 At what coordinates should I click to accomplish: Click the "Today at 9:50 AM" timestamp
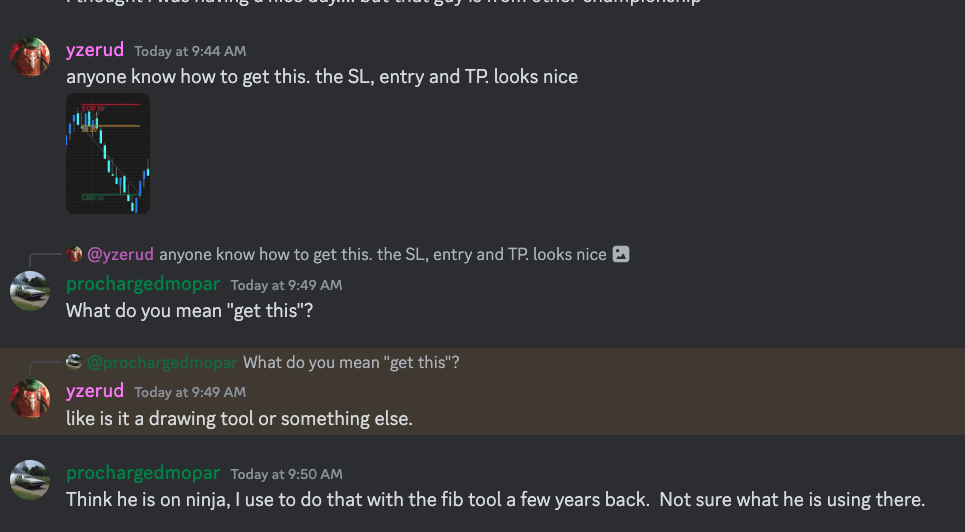point(286,474)
